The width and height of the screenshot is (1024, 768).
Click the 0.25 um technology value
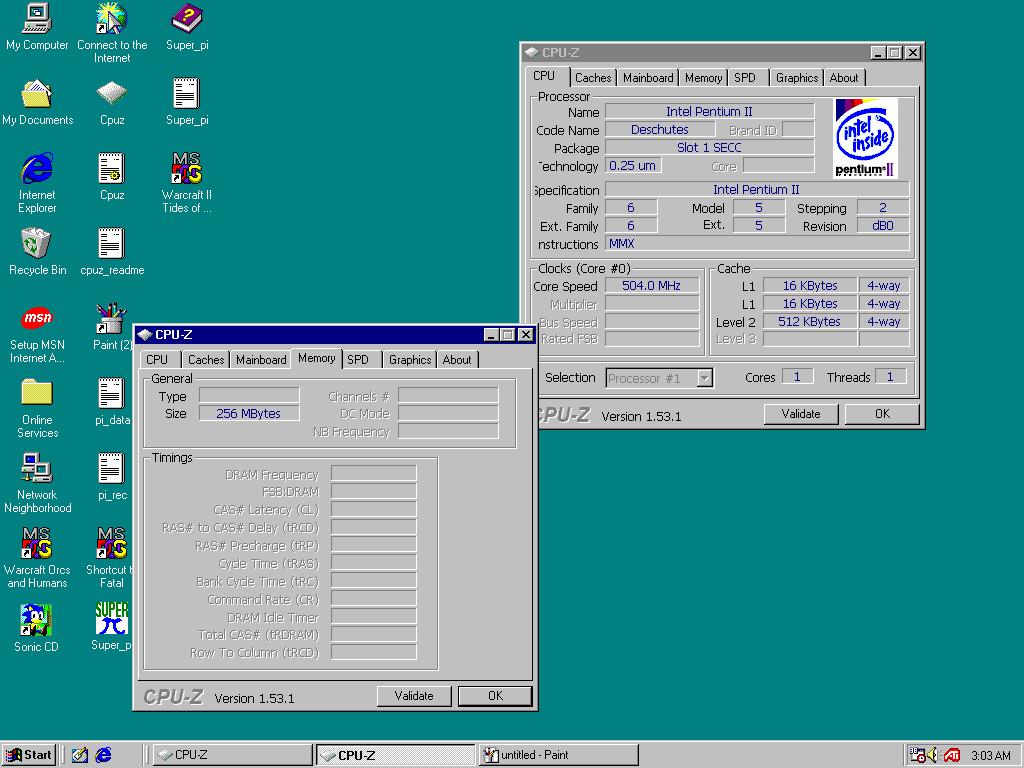coord(633,166)
